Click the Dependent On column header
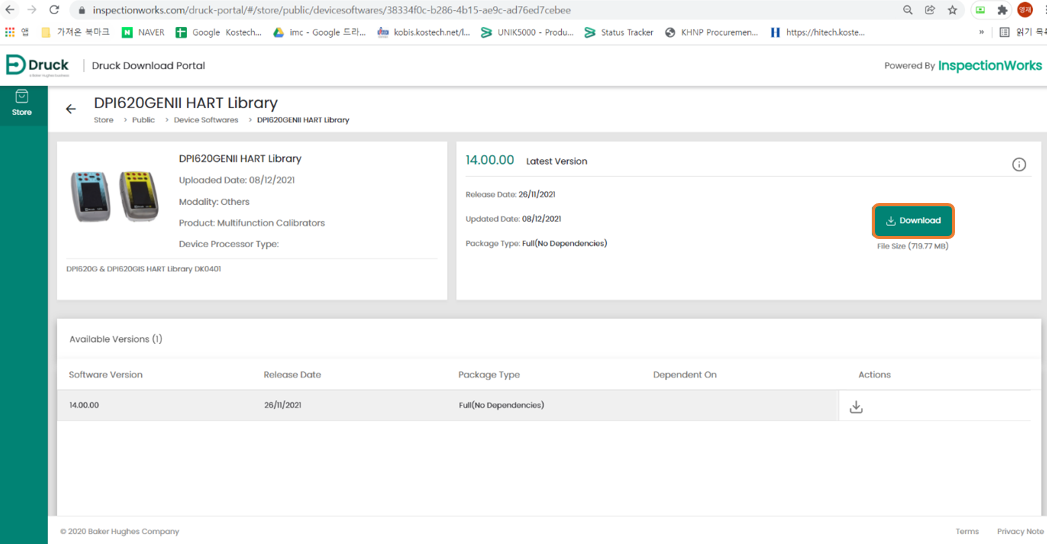1047x545 pixels. (684, 375)
